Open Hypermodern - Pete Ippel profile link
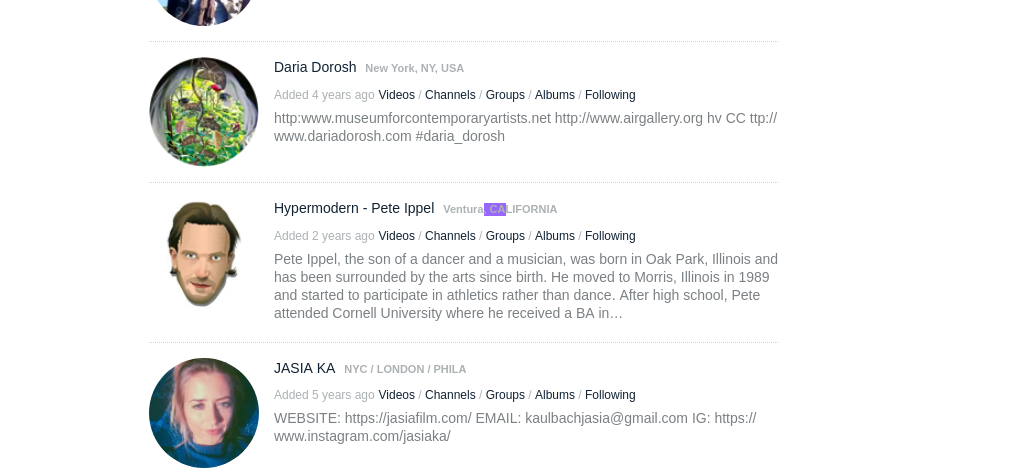Image resolution: width=1028 pixels, height=473 pixels. coord(354,208)
